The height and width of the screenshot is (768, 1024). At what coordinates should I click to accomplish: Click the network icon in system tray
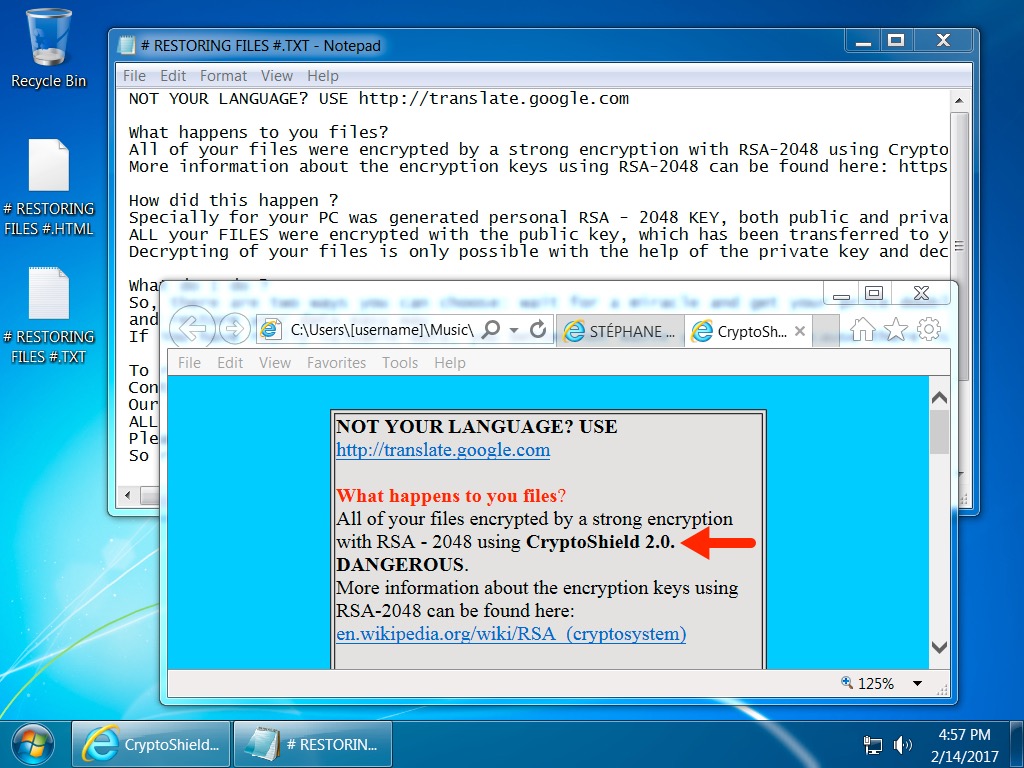[x=872, y=744]
